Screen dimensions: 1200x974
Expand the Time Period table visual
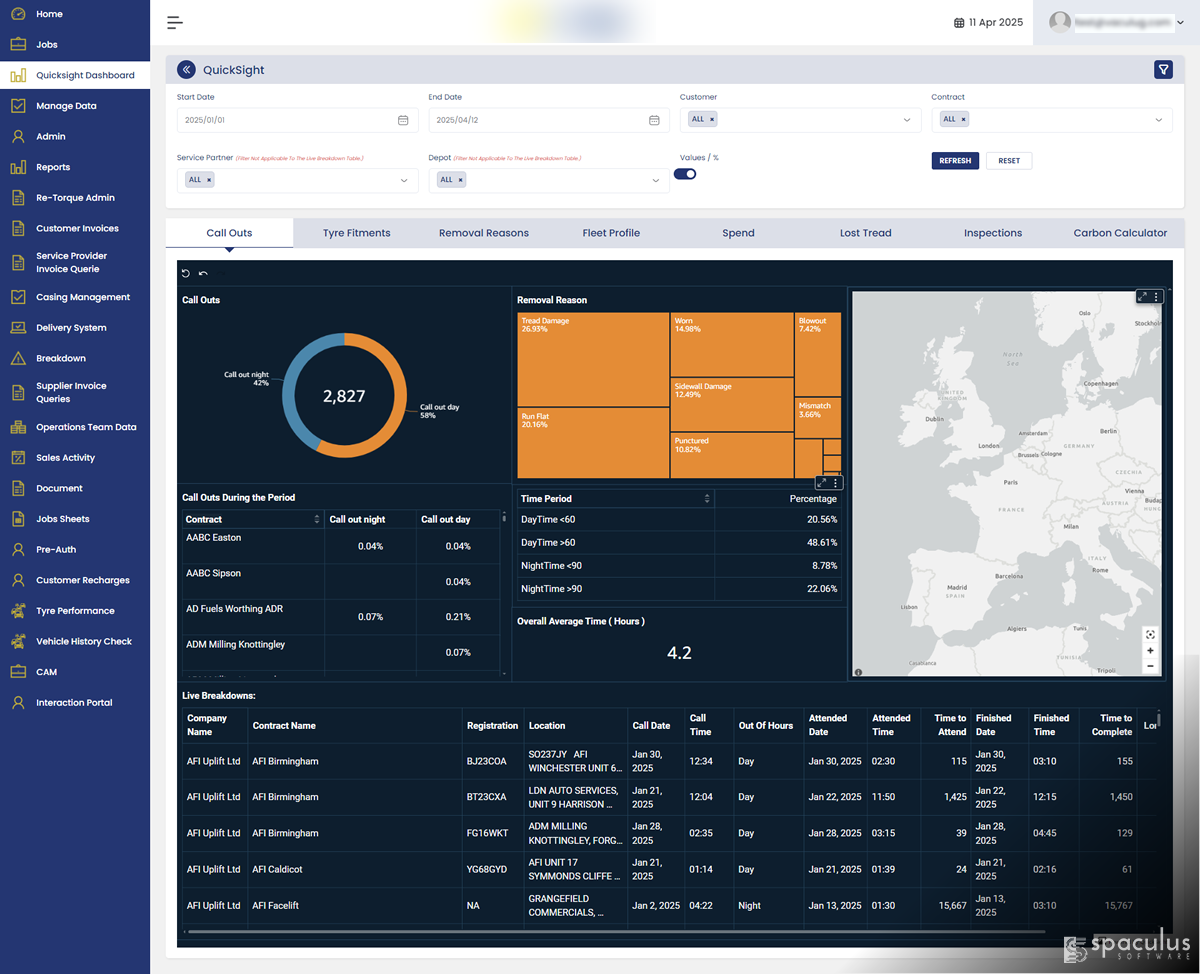pyautogui.click(x=822, y=482)
